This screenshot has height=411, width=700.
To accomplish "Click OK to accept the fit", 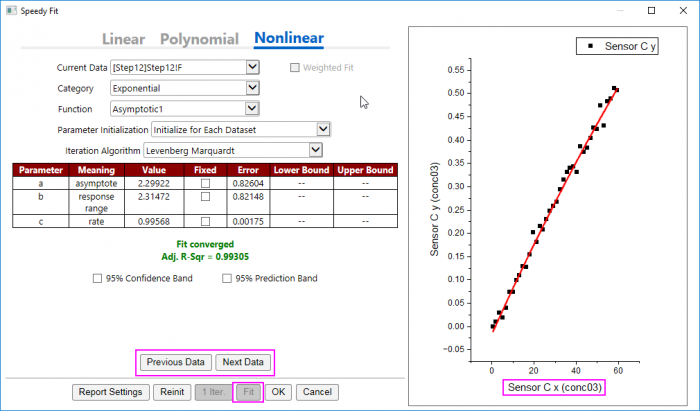I will pos(278,392).
